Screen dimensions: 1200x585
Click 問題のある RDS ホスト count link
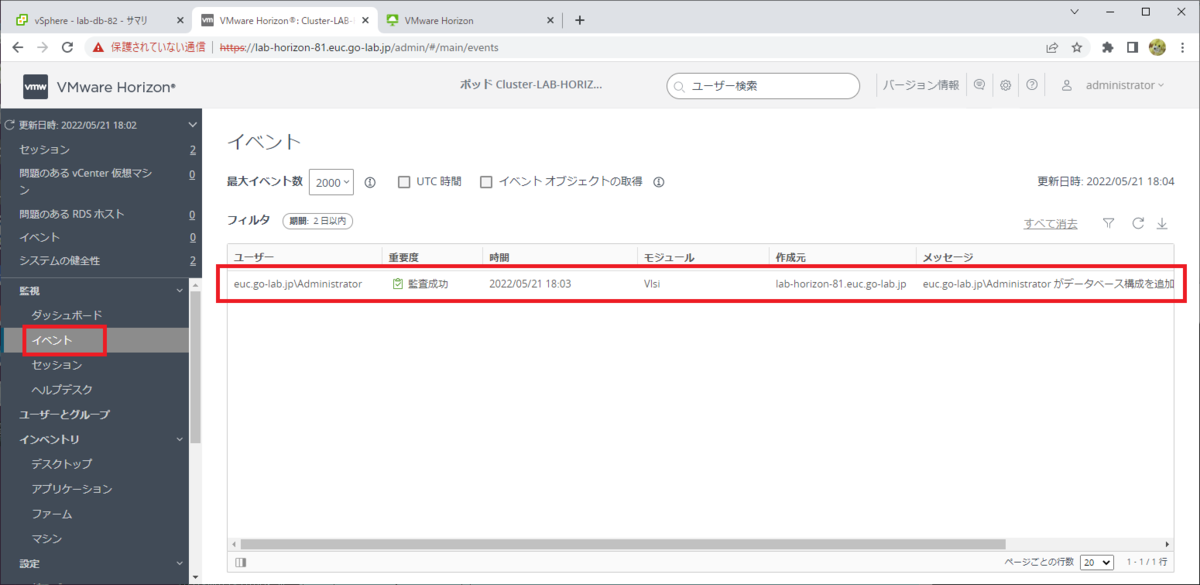click(192, 214)
